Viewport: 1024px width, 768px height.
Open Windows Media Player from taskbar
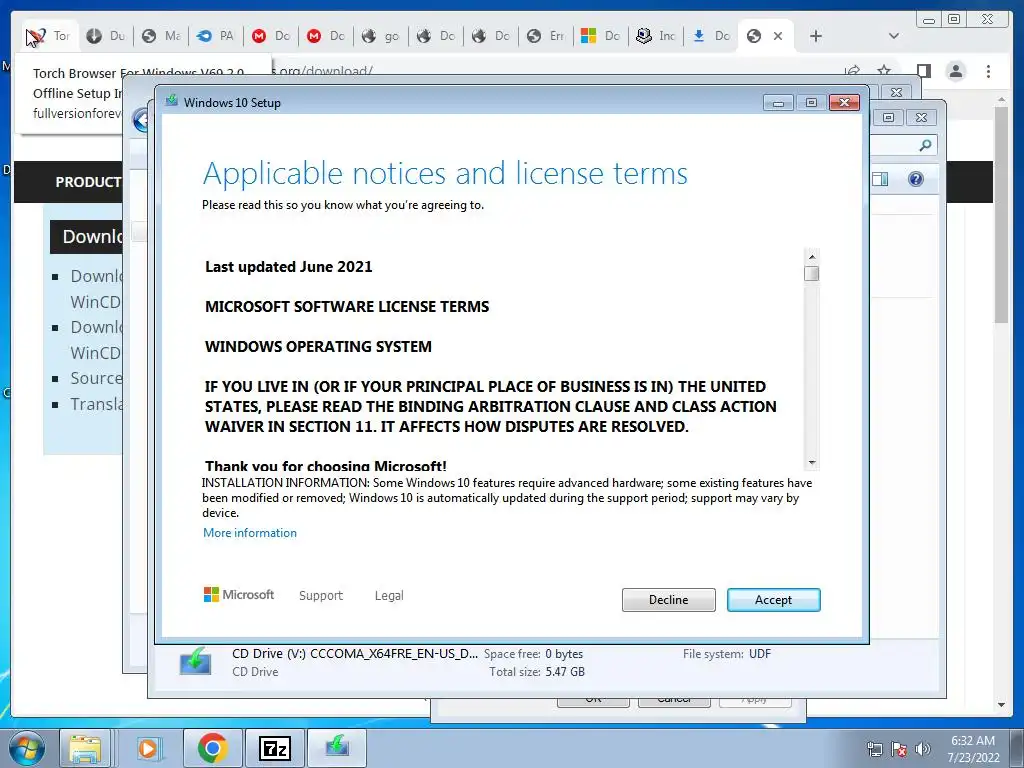[148, 748]
